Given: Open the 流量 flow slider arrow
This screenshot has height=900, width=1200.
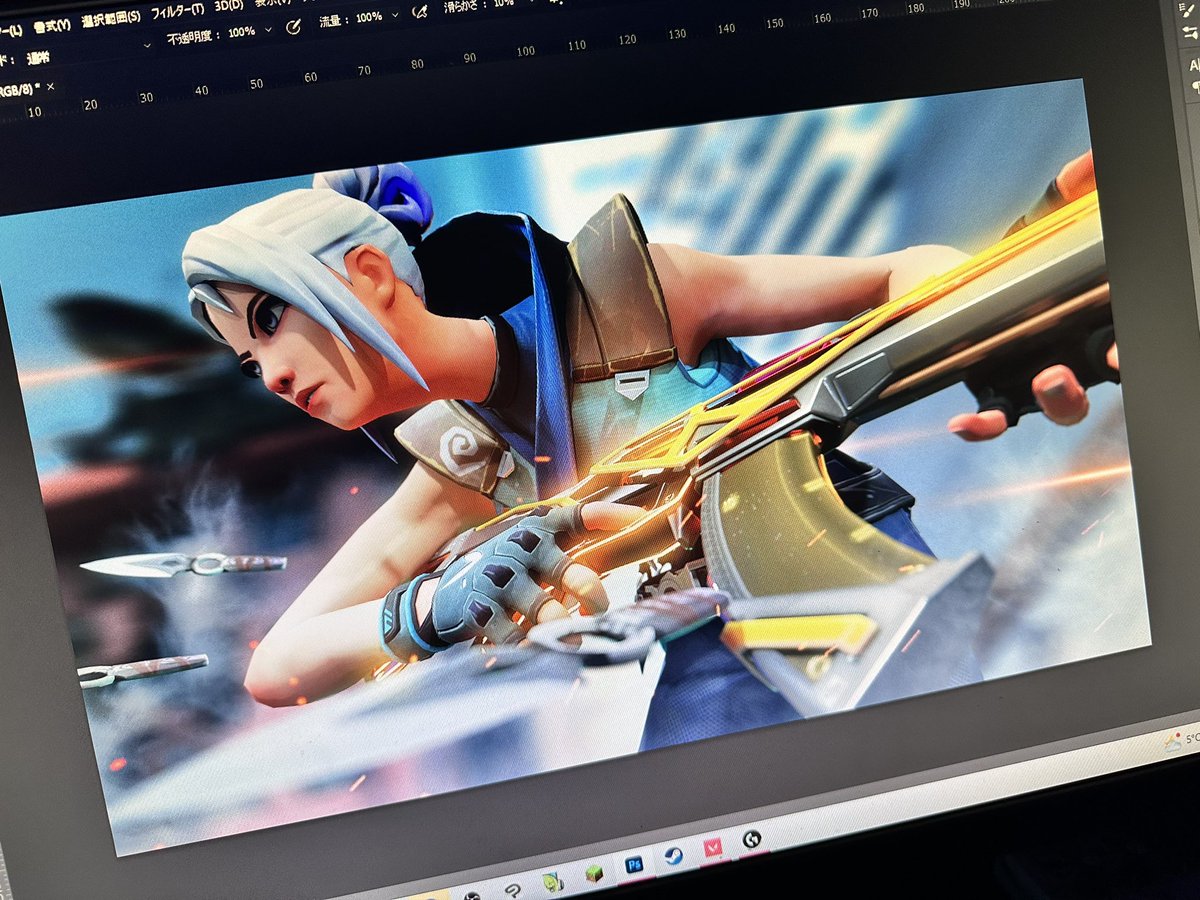Looking at the screenshot, I should point(395,15).
